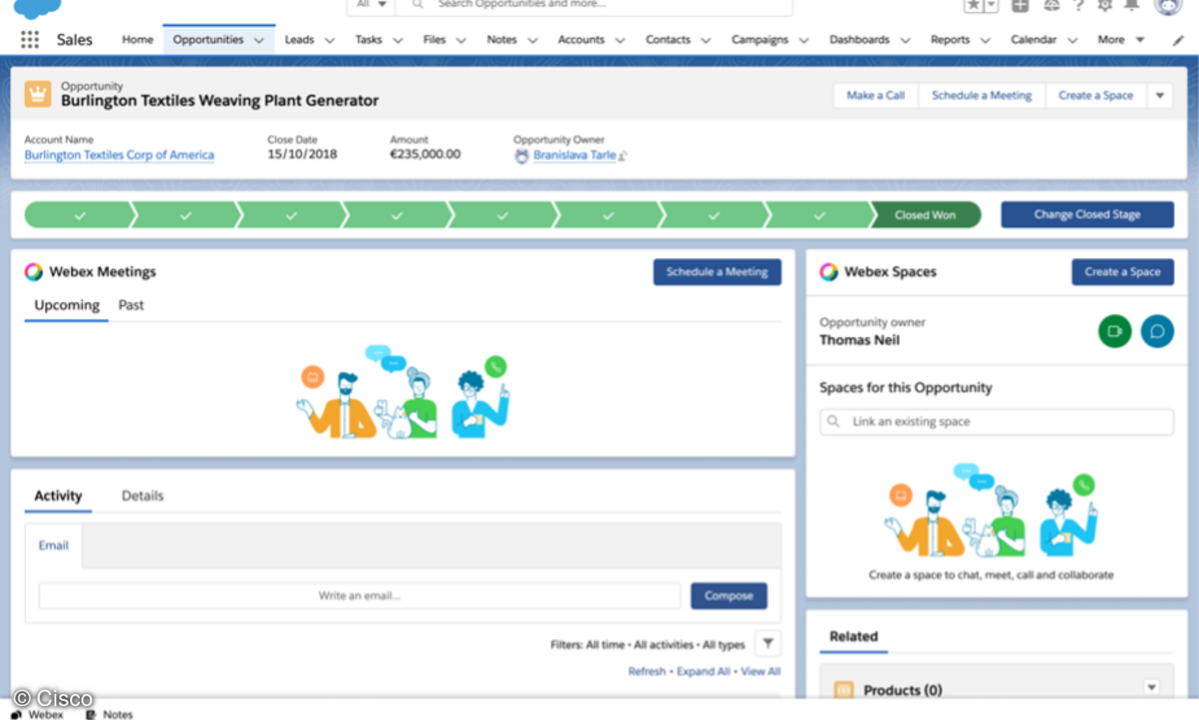Click Change Closed Stage button

tap(1087, 215)
